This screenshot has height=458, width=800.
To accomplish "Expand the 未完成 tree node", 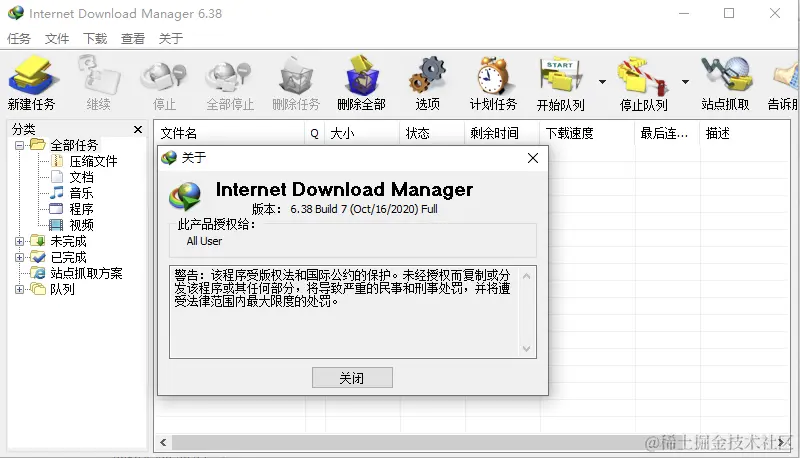I will pyautogui.click(x=19, y=241).
